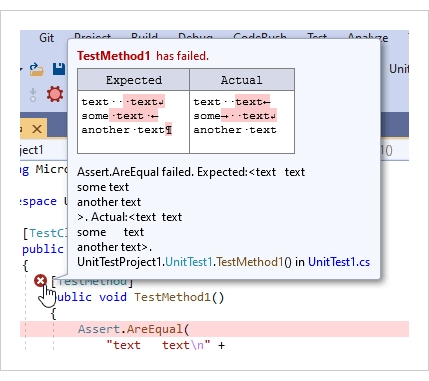Click the 'Assert.AreEqual failed.' message text
Viewport: 429px width, 381px height.
tap(136, 172)
